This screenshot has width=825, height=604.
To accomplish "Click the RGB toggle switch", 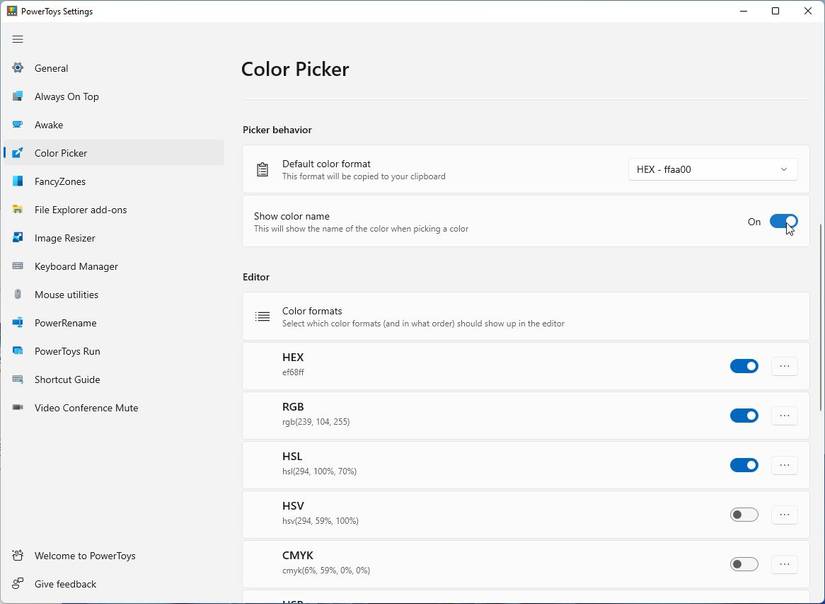I will pos(744,415).
